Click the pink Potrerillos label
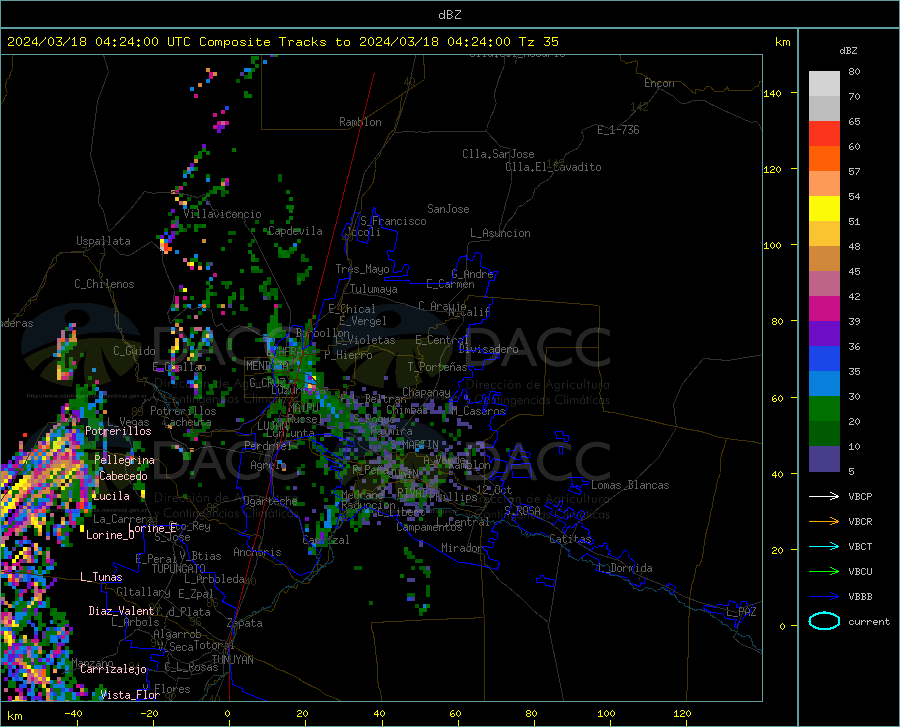The height and width of the screenshot is (727, 900). click(118, 431)
